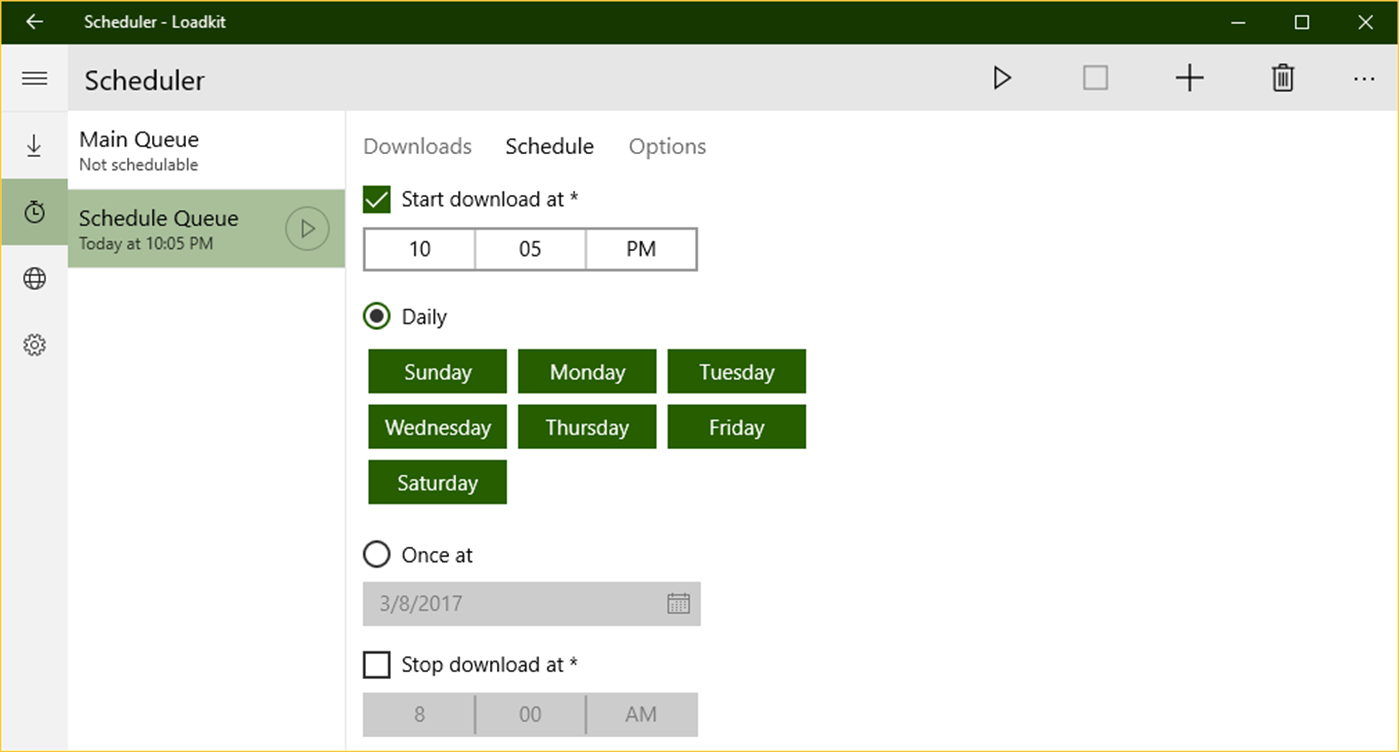Screen dimensions: 1399x752
Task: Select the Downloads sidebar icon
Action: (35, 145)
